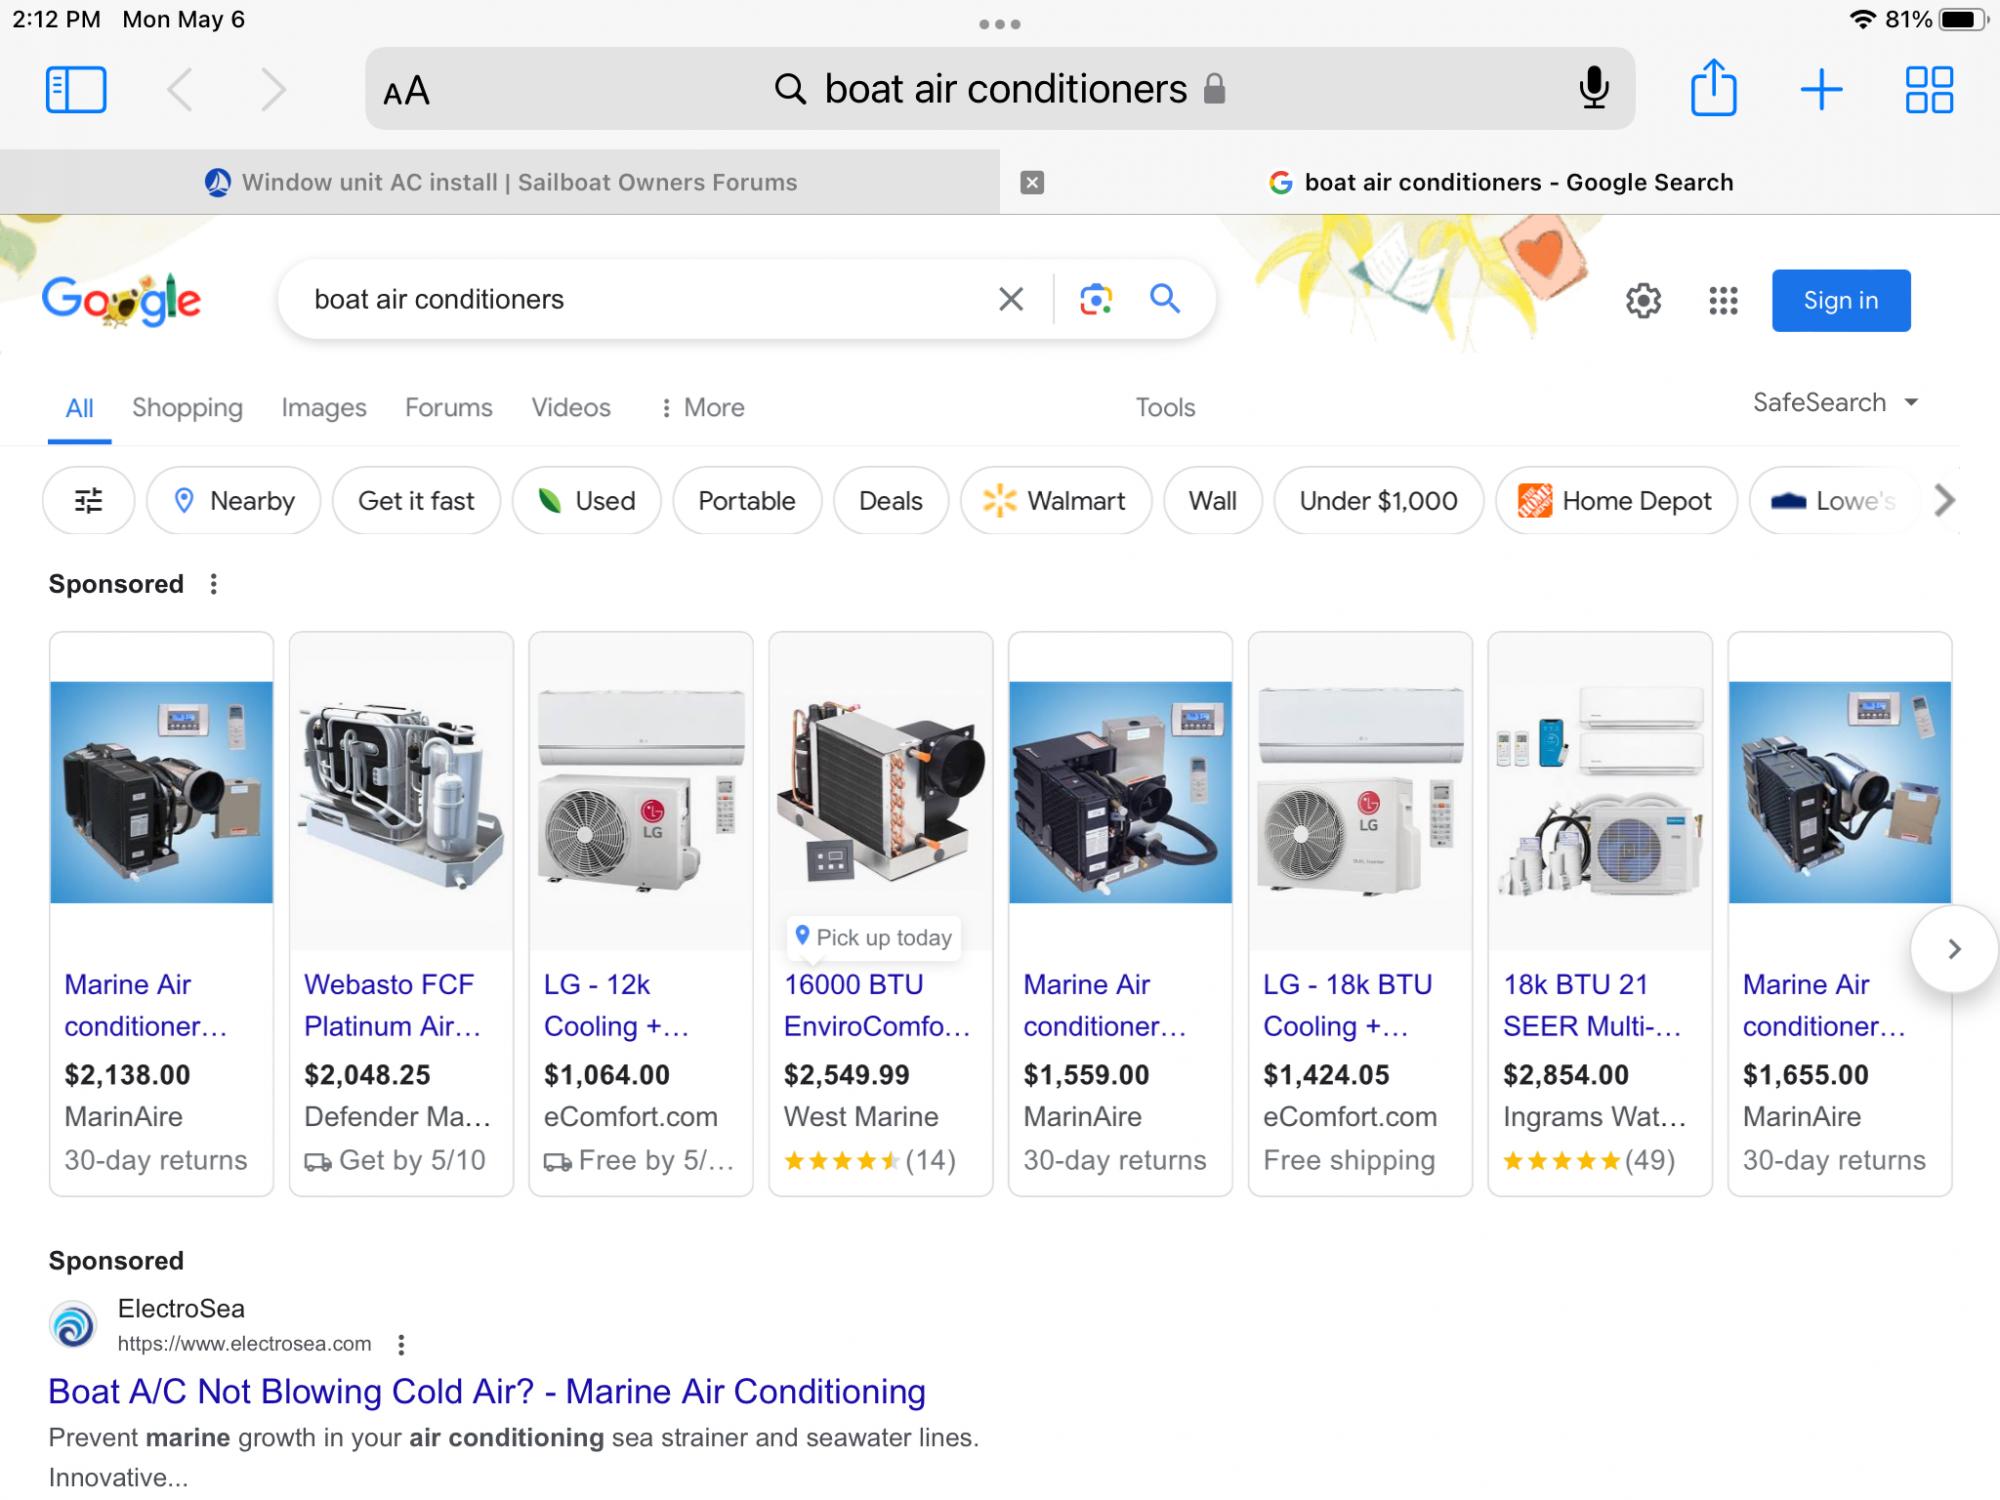Open the Safari multitasking three-dot menu
Screen dimensions: 2000x1500
1000,24
